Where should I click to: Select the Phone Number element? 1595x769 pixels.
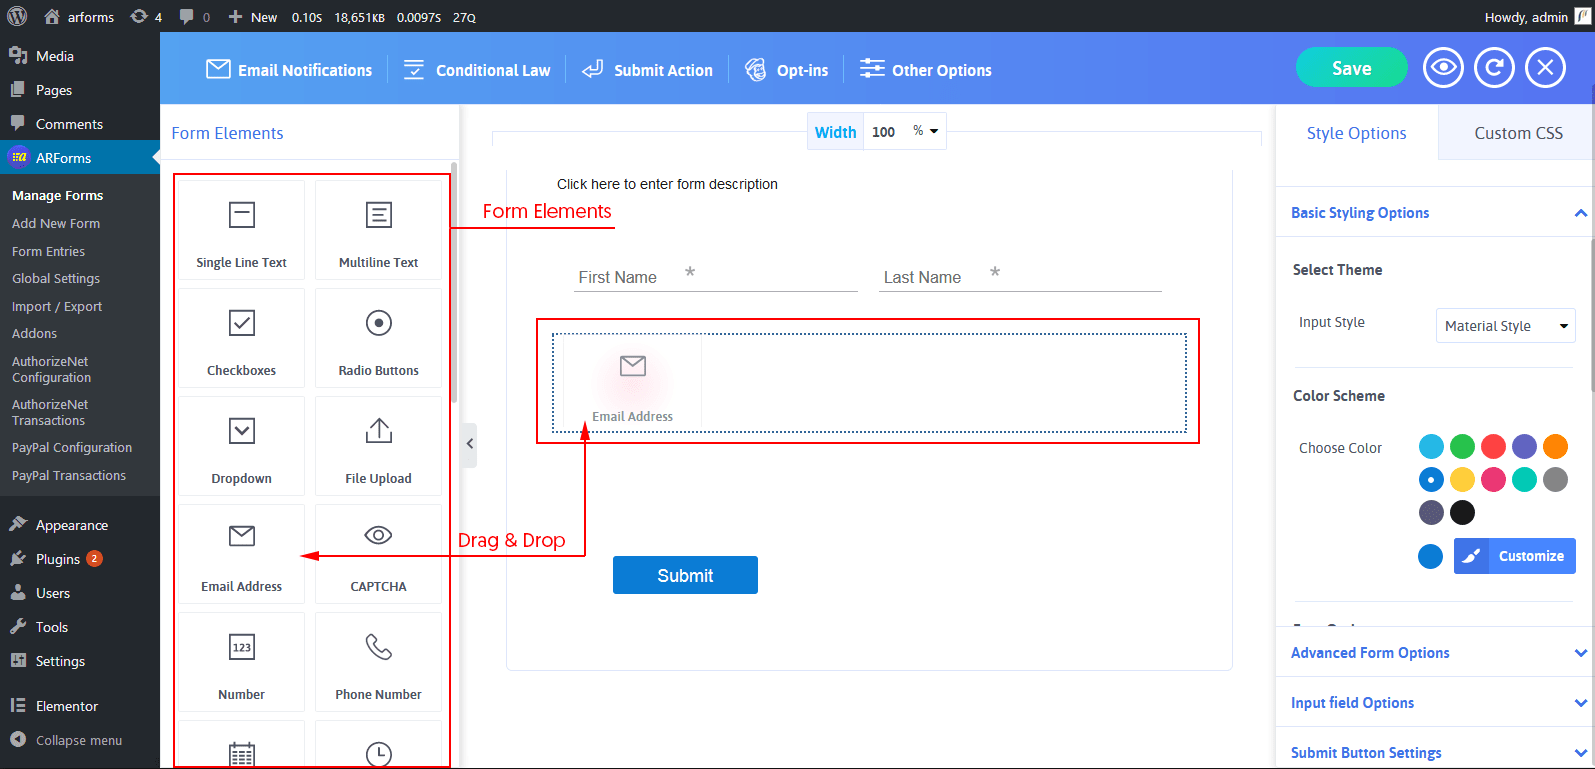[x=378, y=663]
